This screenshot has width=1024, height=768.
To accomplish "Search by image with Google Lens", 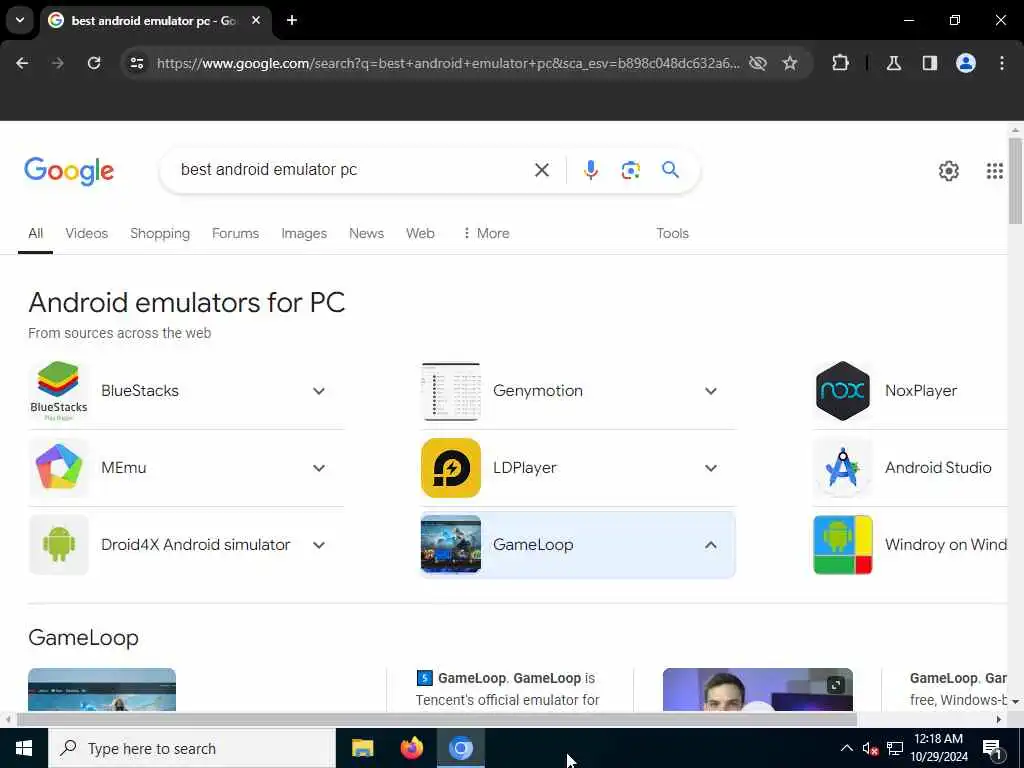I will click(630, 170).
